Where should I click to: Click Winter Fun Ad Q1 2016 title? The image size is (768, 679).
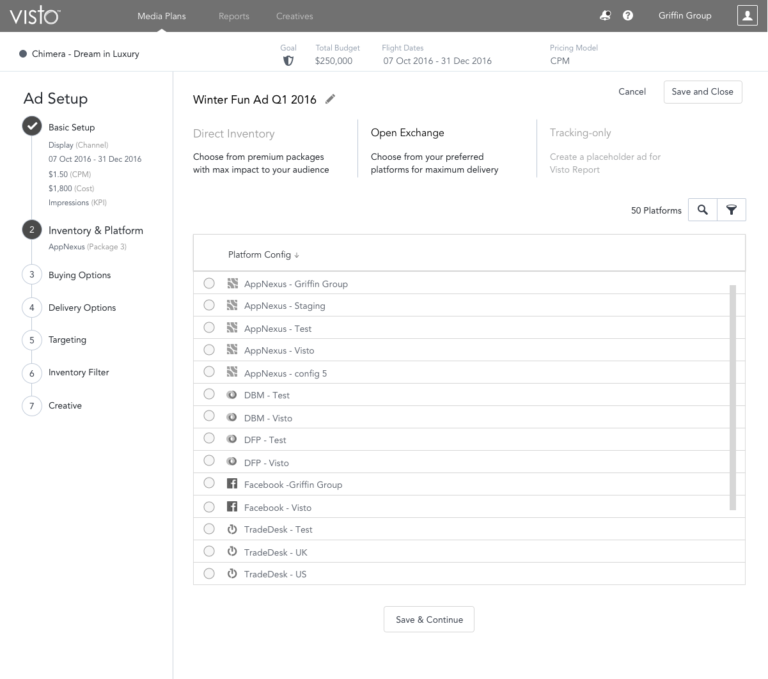(x=254, y=99)
